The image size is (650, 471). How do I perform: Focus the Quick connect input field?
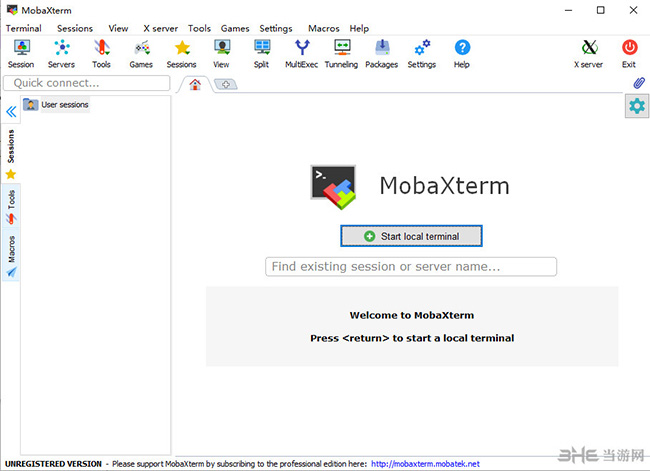tap(87, 83)
